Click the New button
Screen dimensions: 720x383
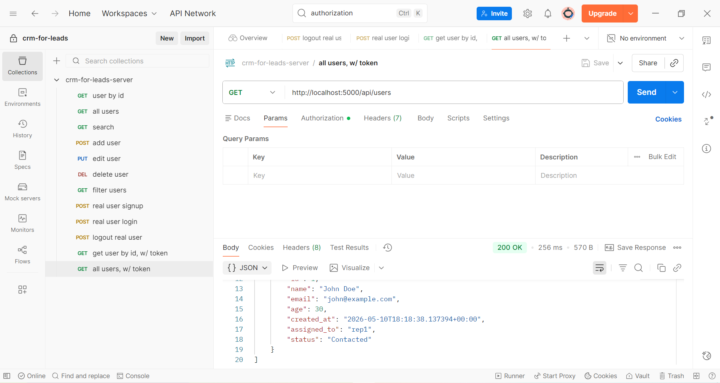pyautogui.click(x=167, y=38)
